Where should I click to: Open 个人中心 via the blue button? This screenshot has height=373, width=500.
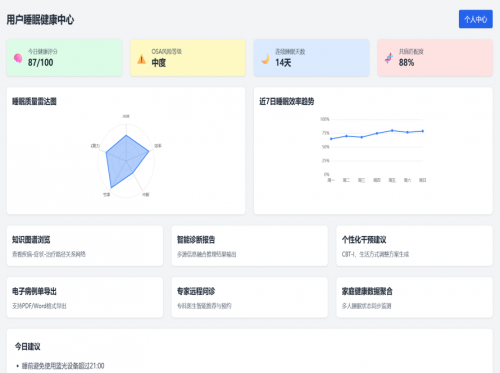[x=475, y=19]
